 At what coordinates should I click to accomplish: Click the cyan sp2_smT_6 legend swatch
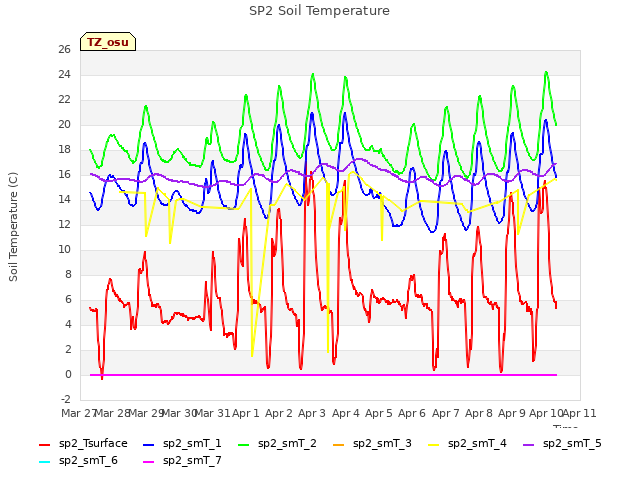pyautogui.click(x=44, y=462)
